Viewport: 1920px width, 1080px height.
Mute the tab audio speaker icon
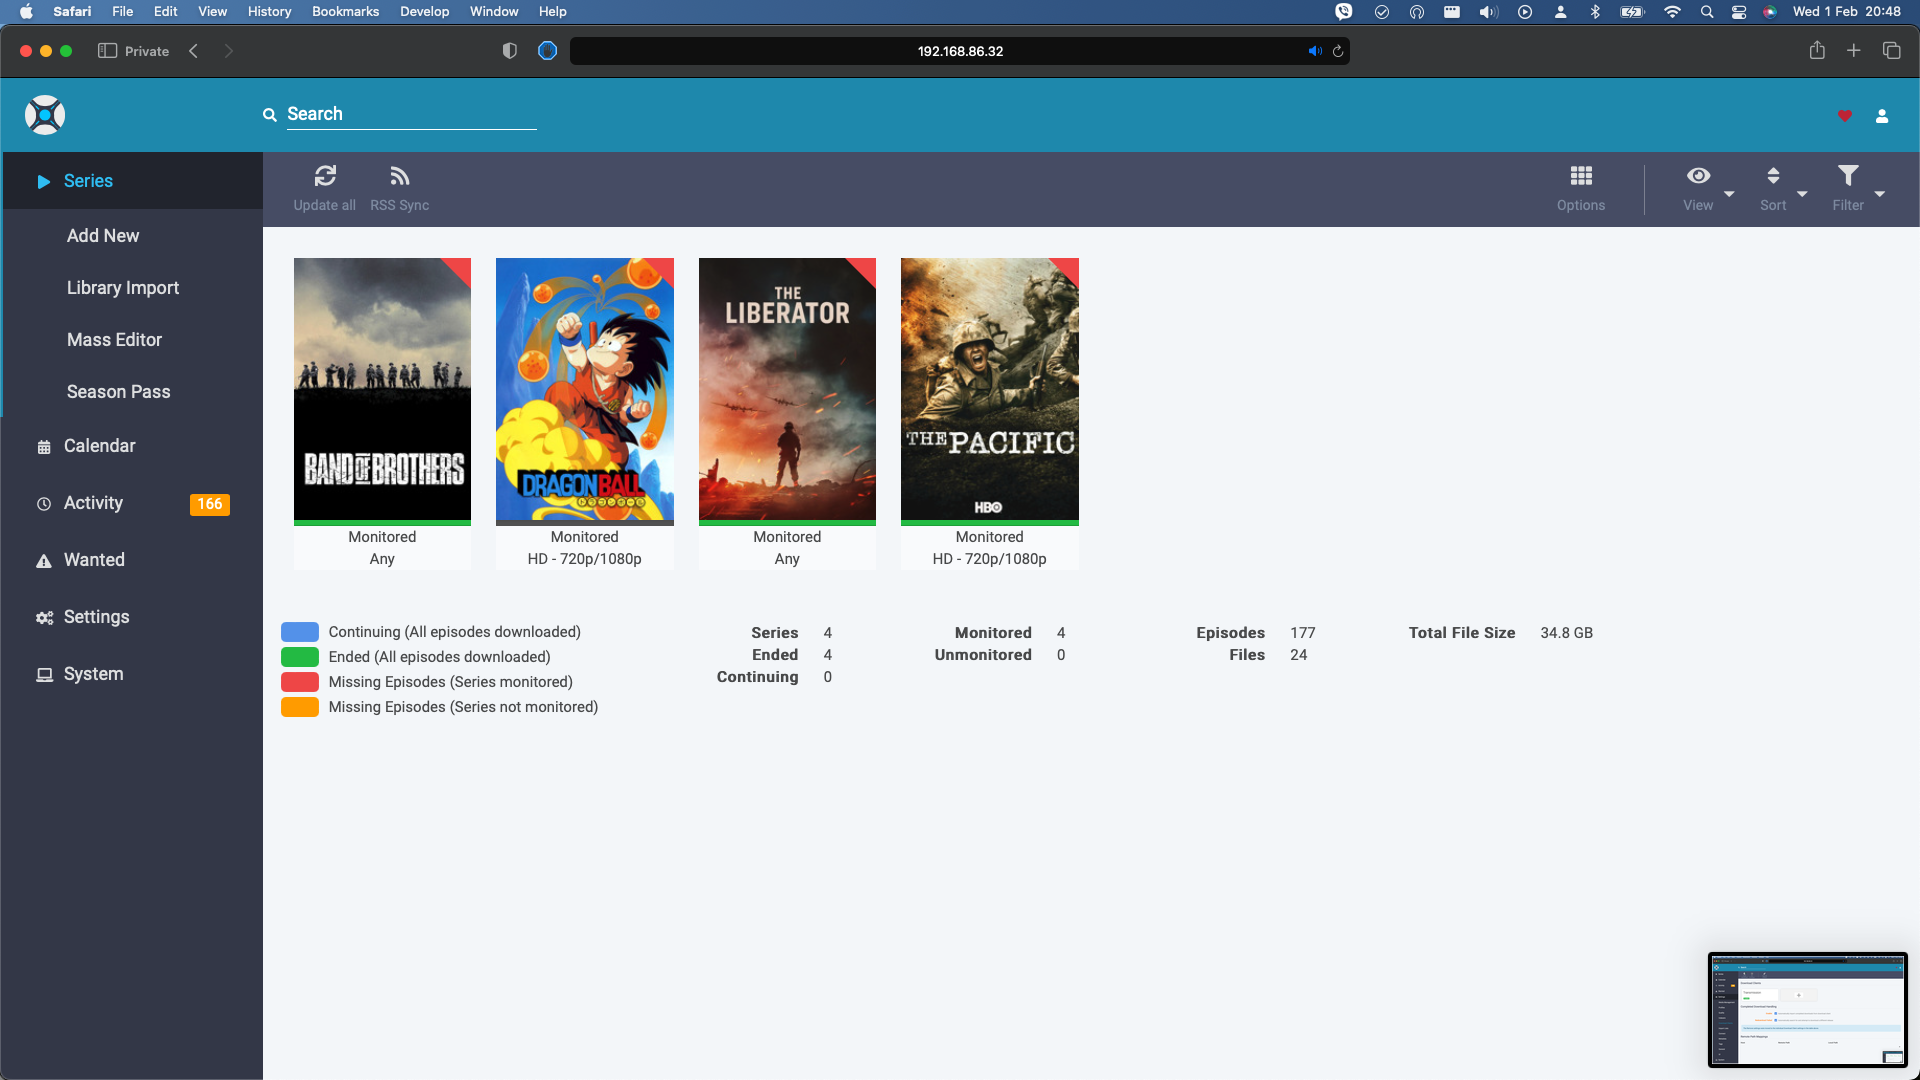click(x=1315, y=51)
